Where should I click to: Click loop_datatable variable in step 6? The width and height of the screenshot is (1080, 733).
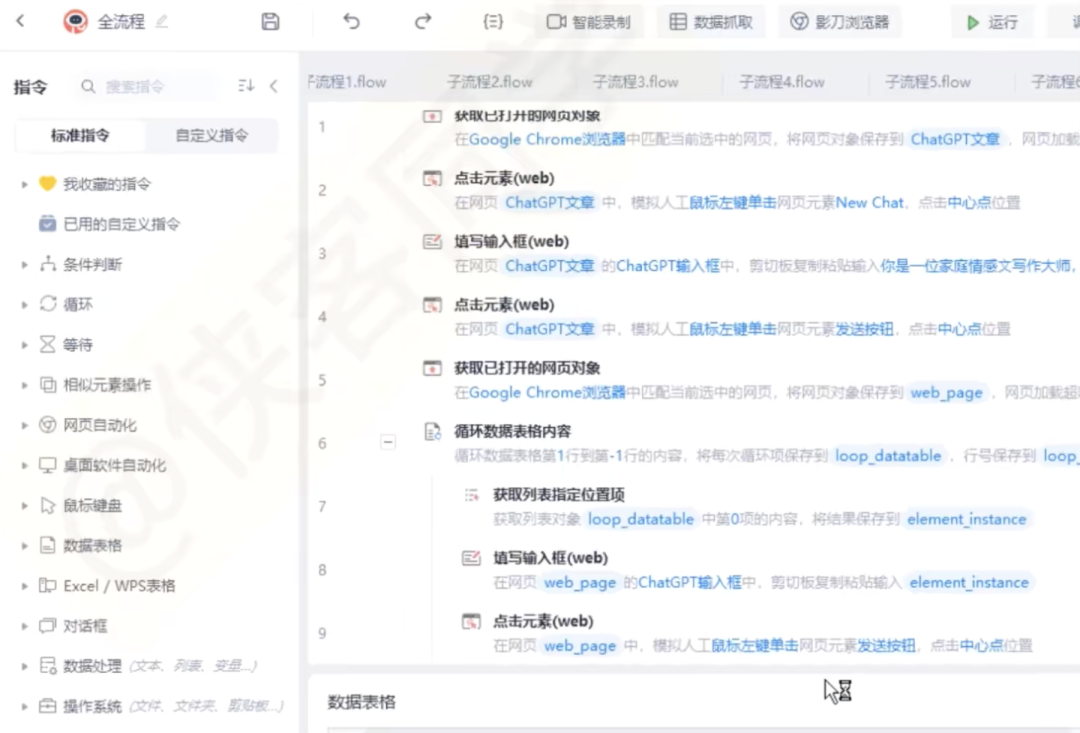pos(889,456)
